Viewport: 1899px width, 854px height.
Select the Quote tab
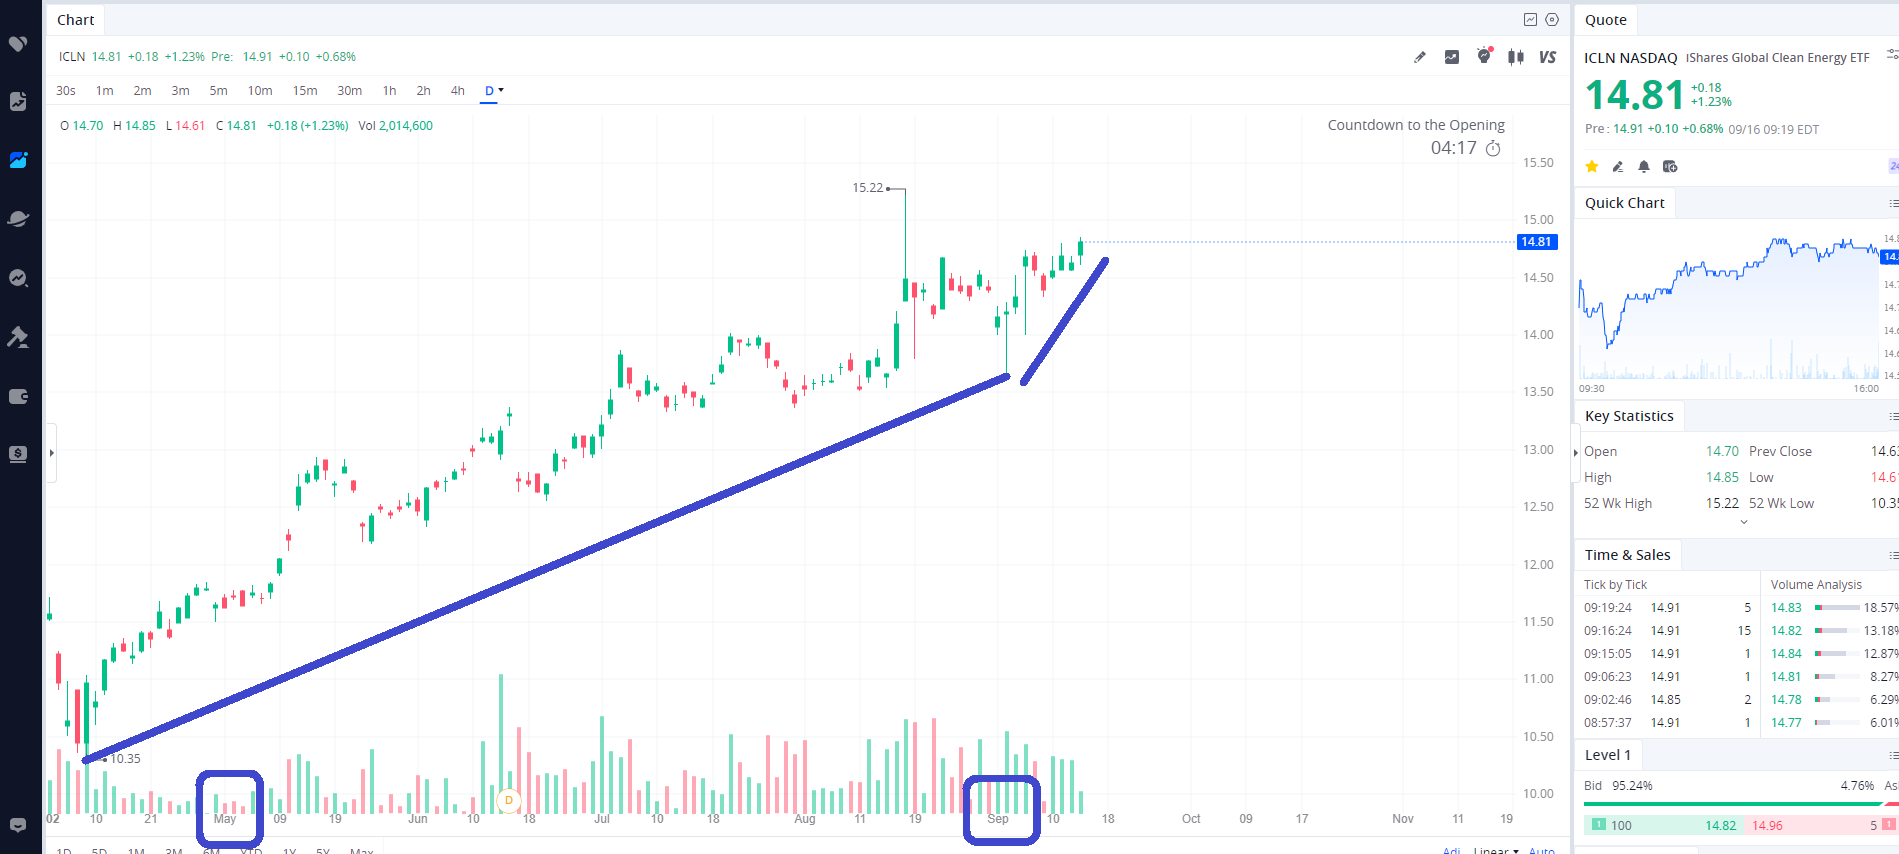click(x=1606, y=20)
